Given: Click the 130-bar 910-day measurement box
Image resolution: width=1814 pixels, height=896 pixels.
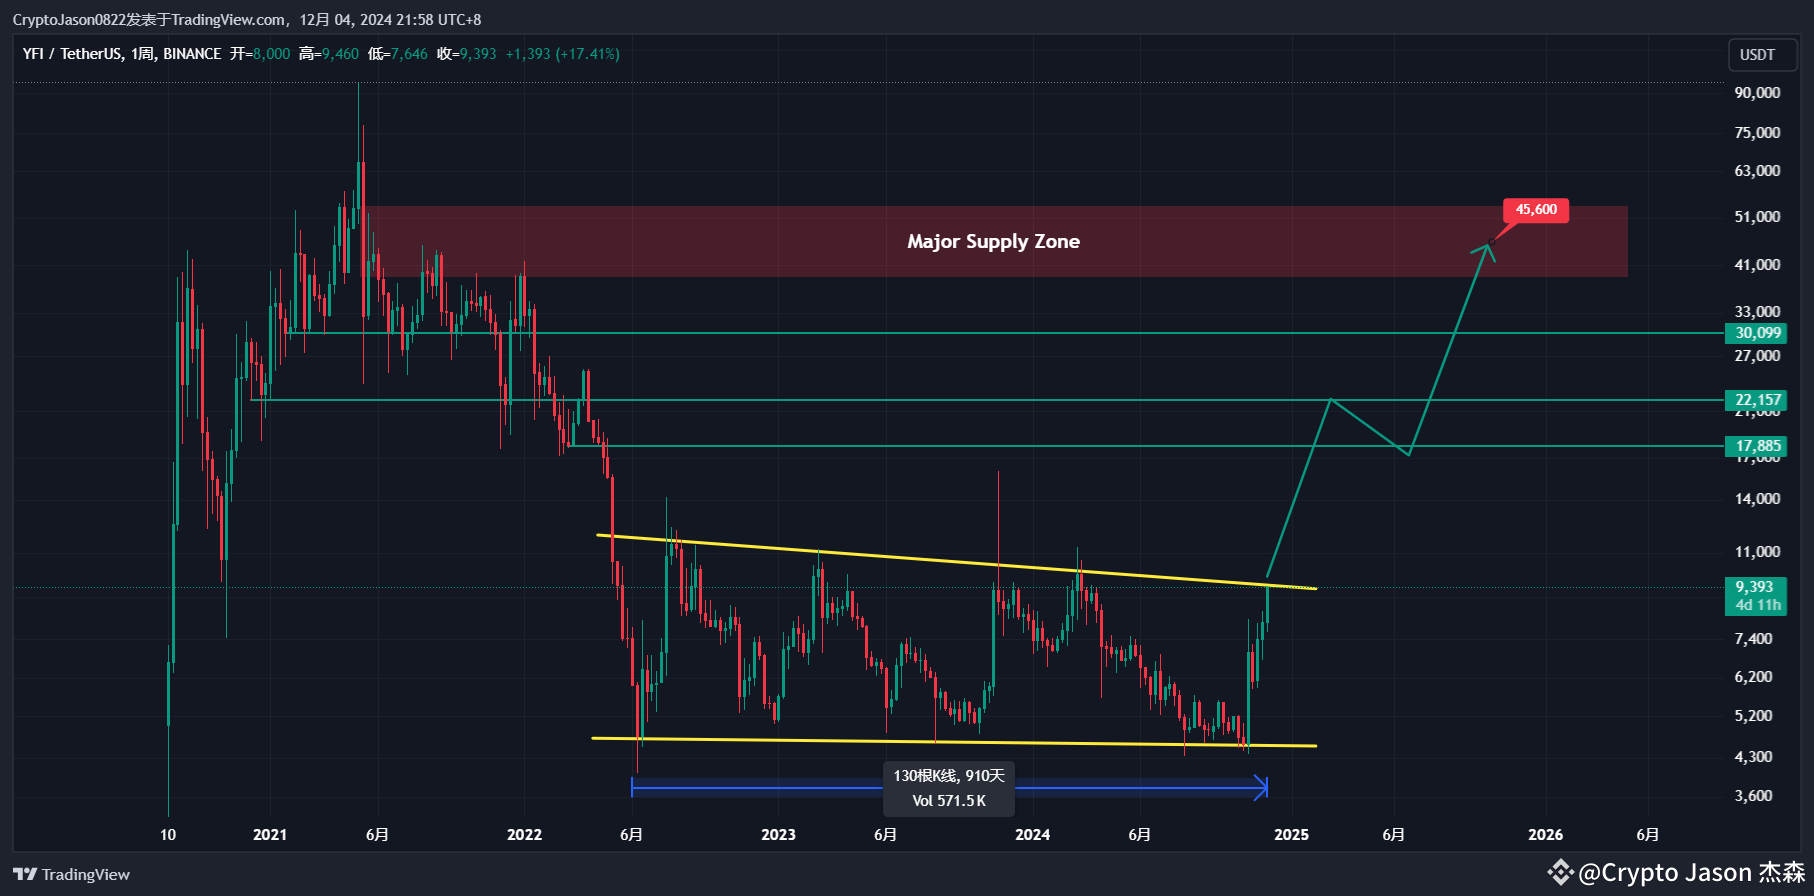Looking at the screenshot, I should 949,788.
